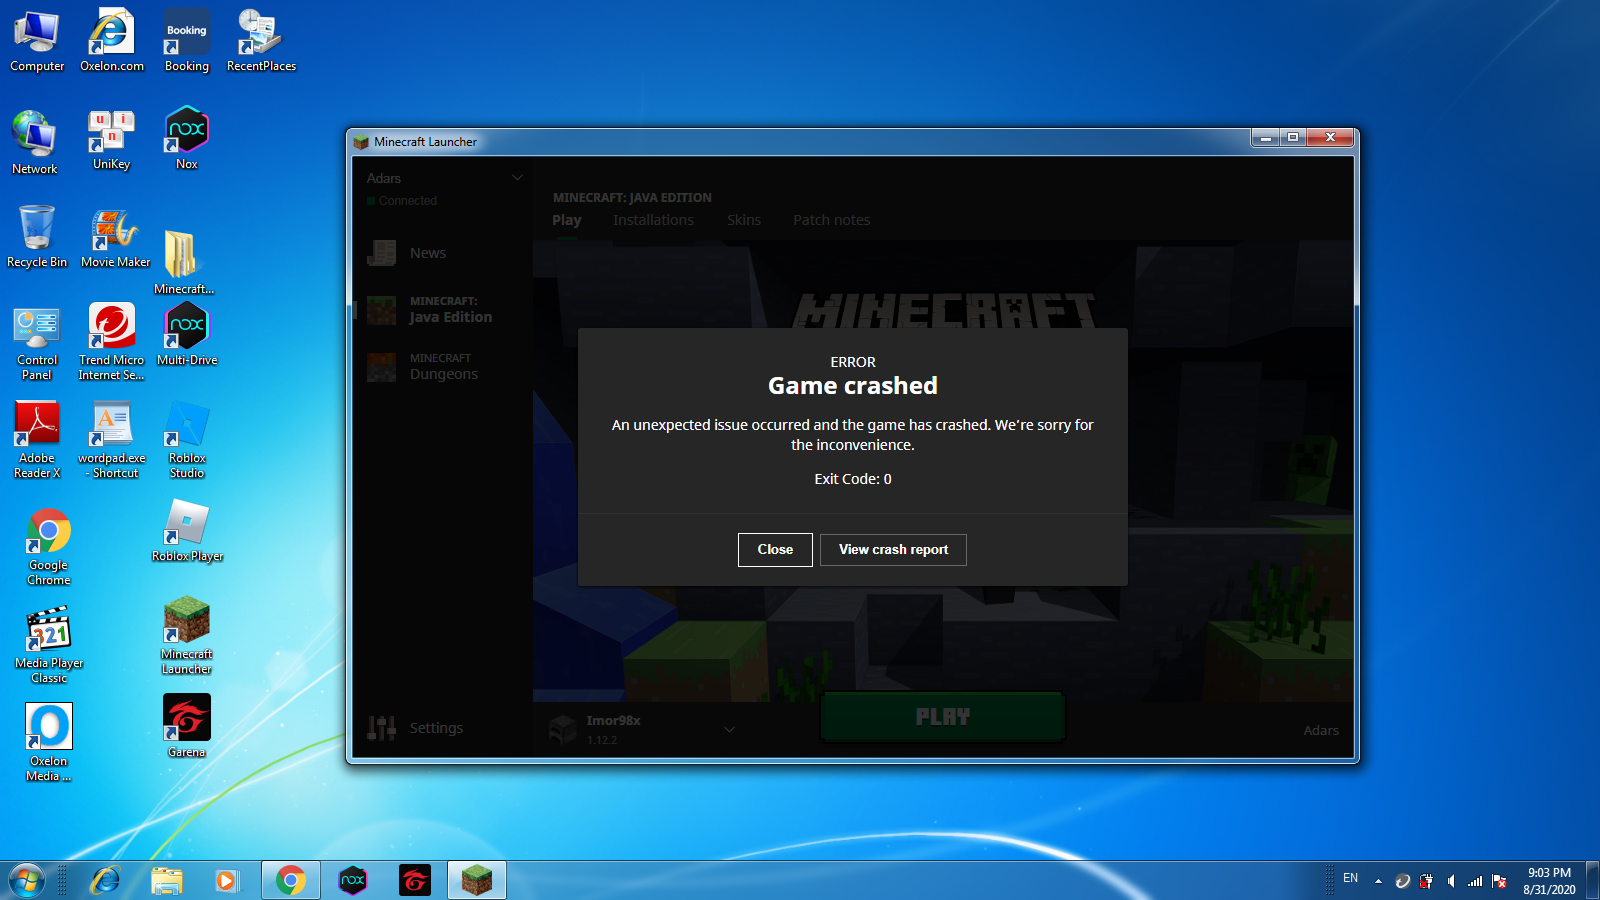Close the Game crashed error dialog
This screenshot has height=900, width=1600.
[775, 550]
